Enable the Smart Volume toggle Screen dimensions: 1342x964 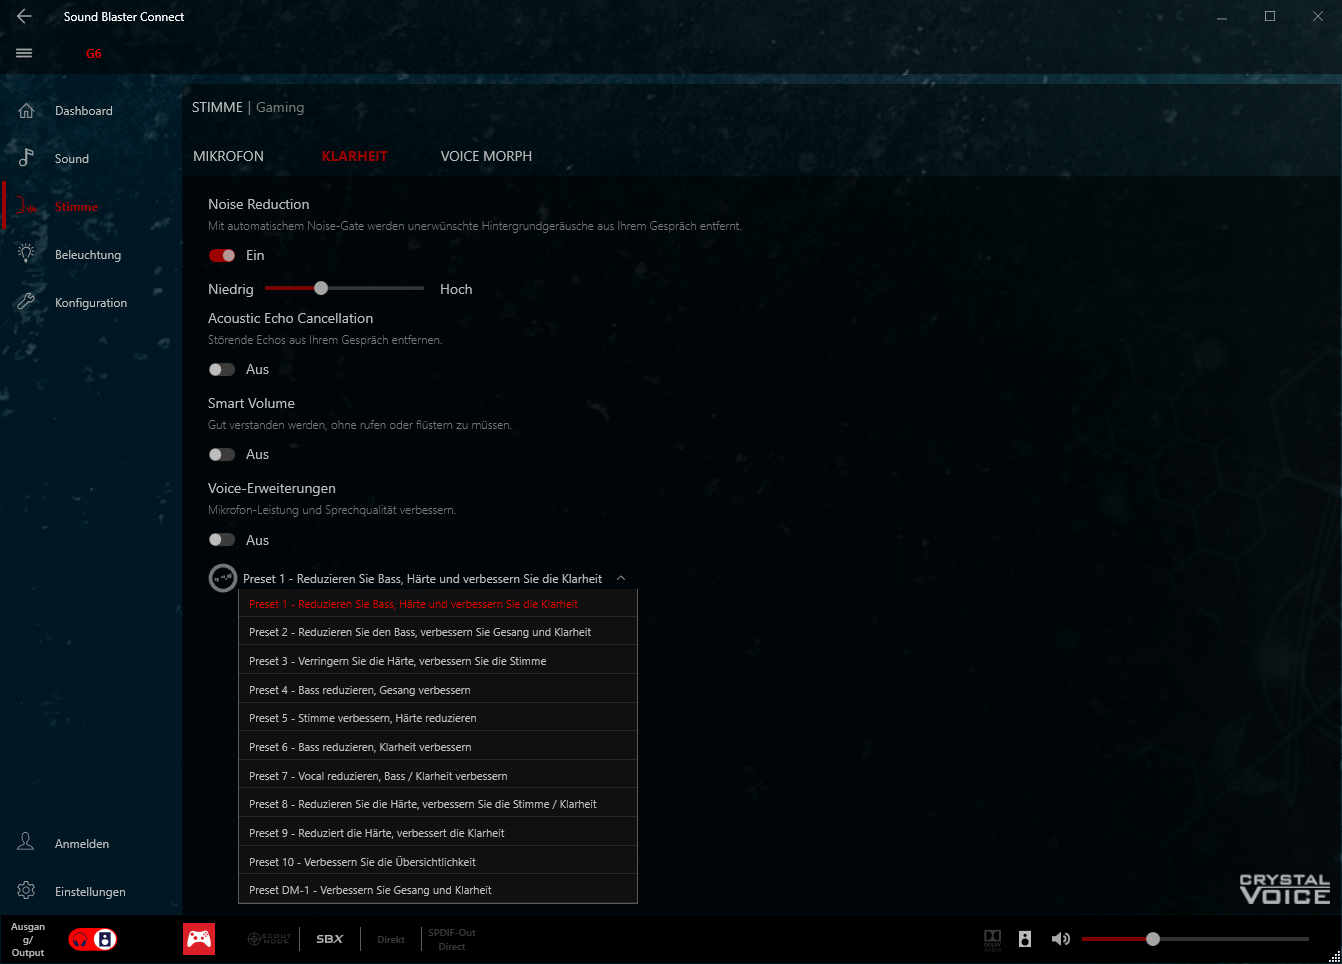tap(222, 455)
